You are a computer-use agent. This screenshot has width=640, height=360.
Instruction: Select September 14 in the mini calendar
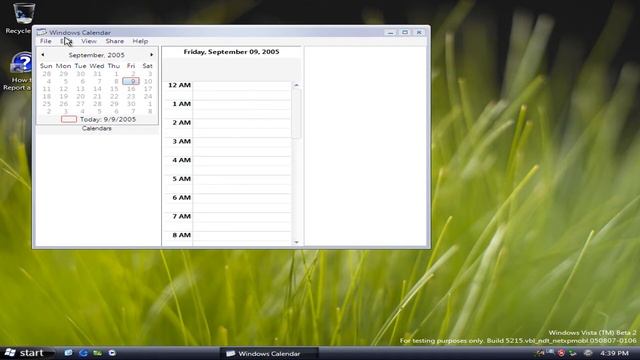(97, 89)
